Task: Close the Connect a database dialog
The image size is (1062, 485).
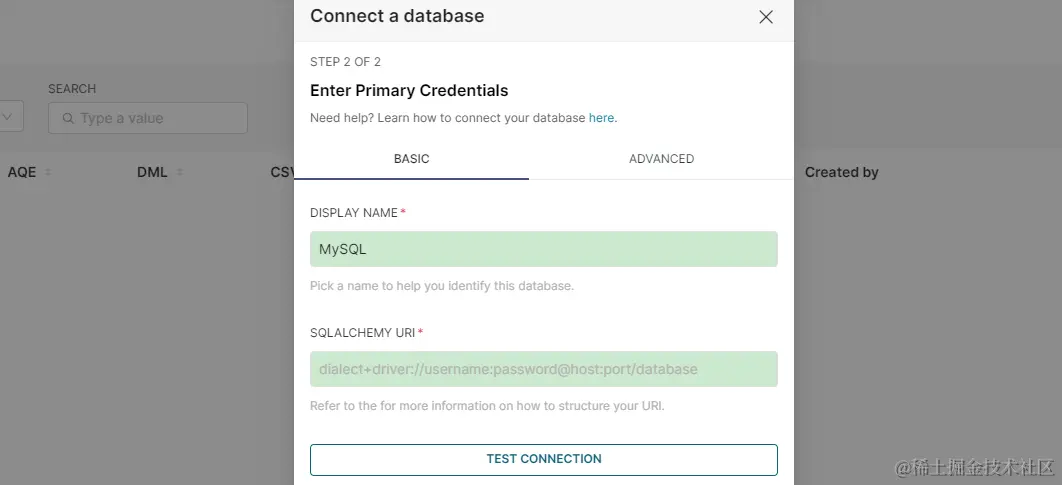Action: coord(766,17)
